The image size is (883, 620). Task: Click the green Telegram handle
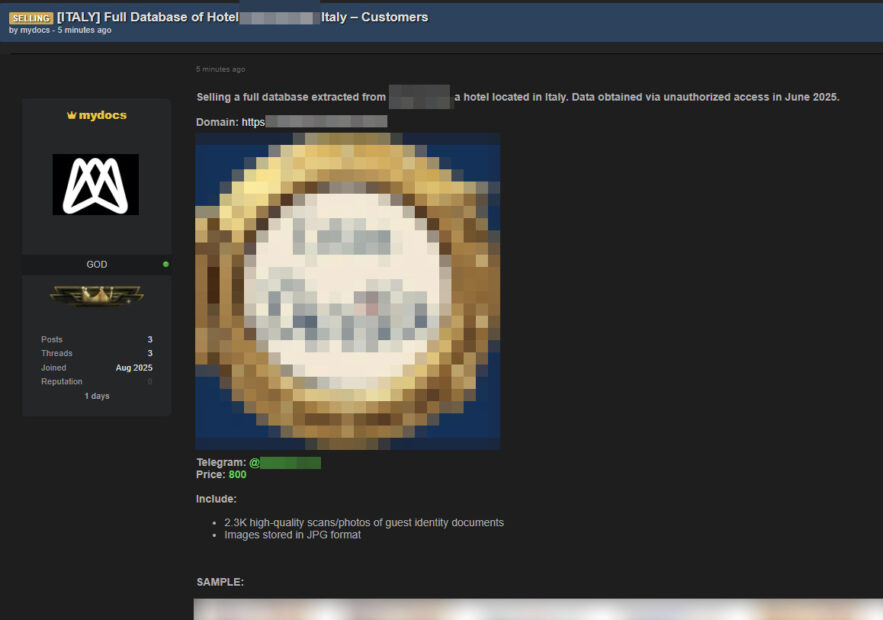(285, 462)
